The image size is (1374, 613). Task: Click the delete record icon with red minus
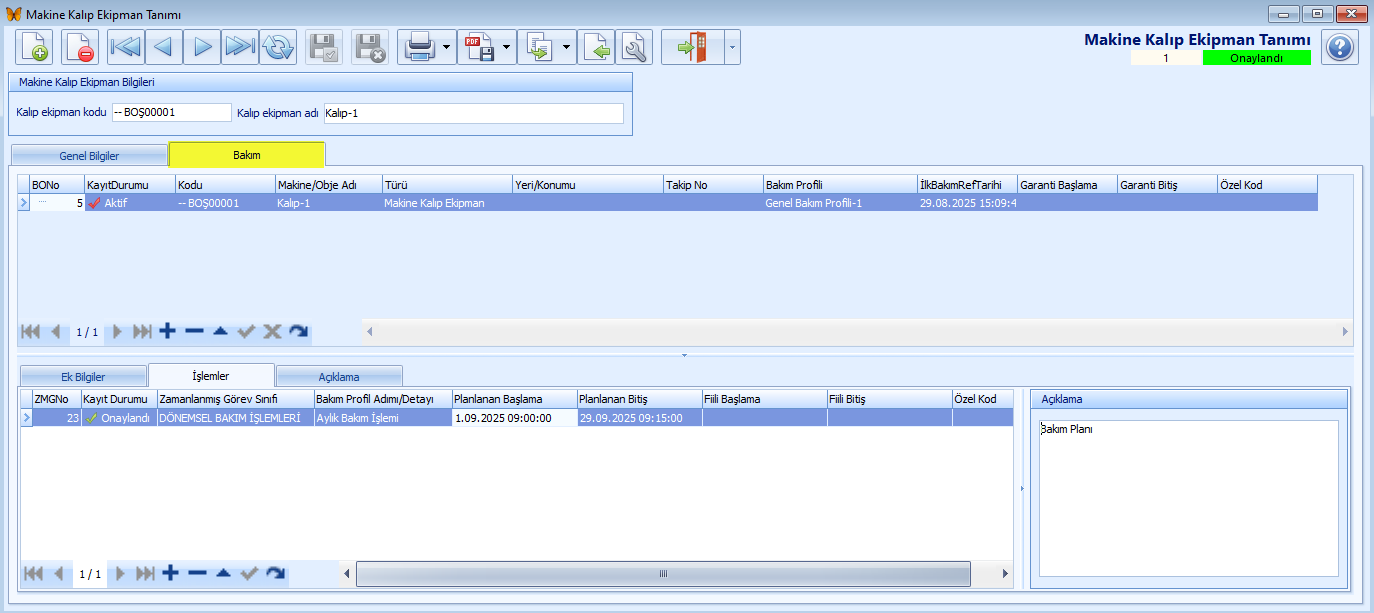[80, 47]
